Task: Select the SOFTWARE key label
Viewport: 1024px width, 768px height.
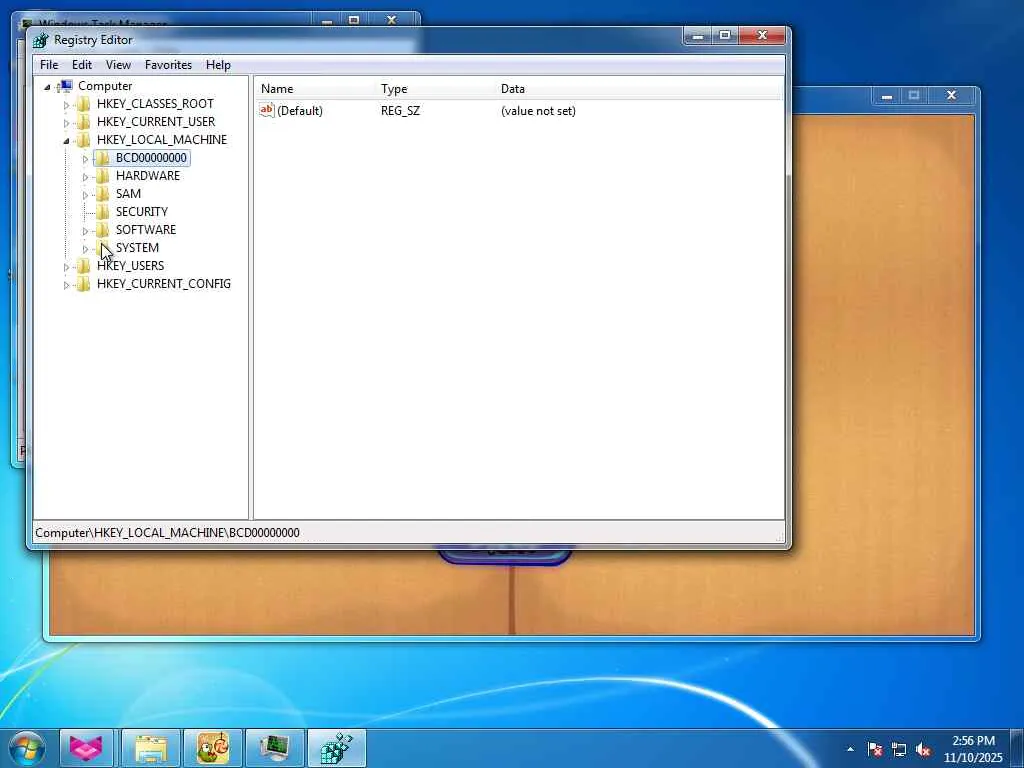Action: pyautogui.click(x=146, y=229)
